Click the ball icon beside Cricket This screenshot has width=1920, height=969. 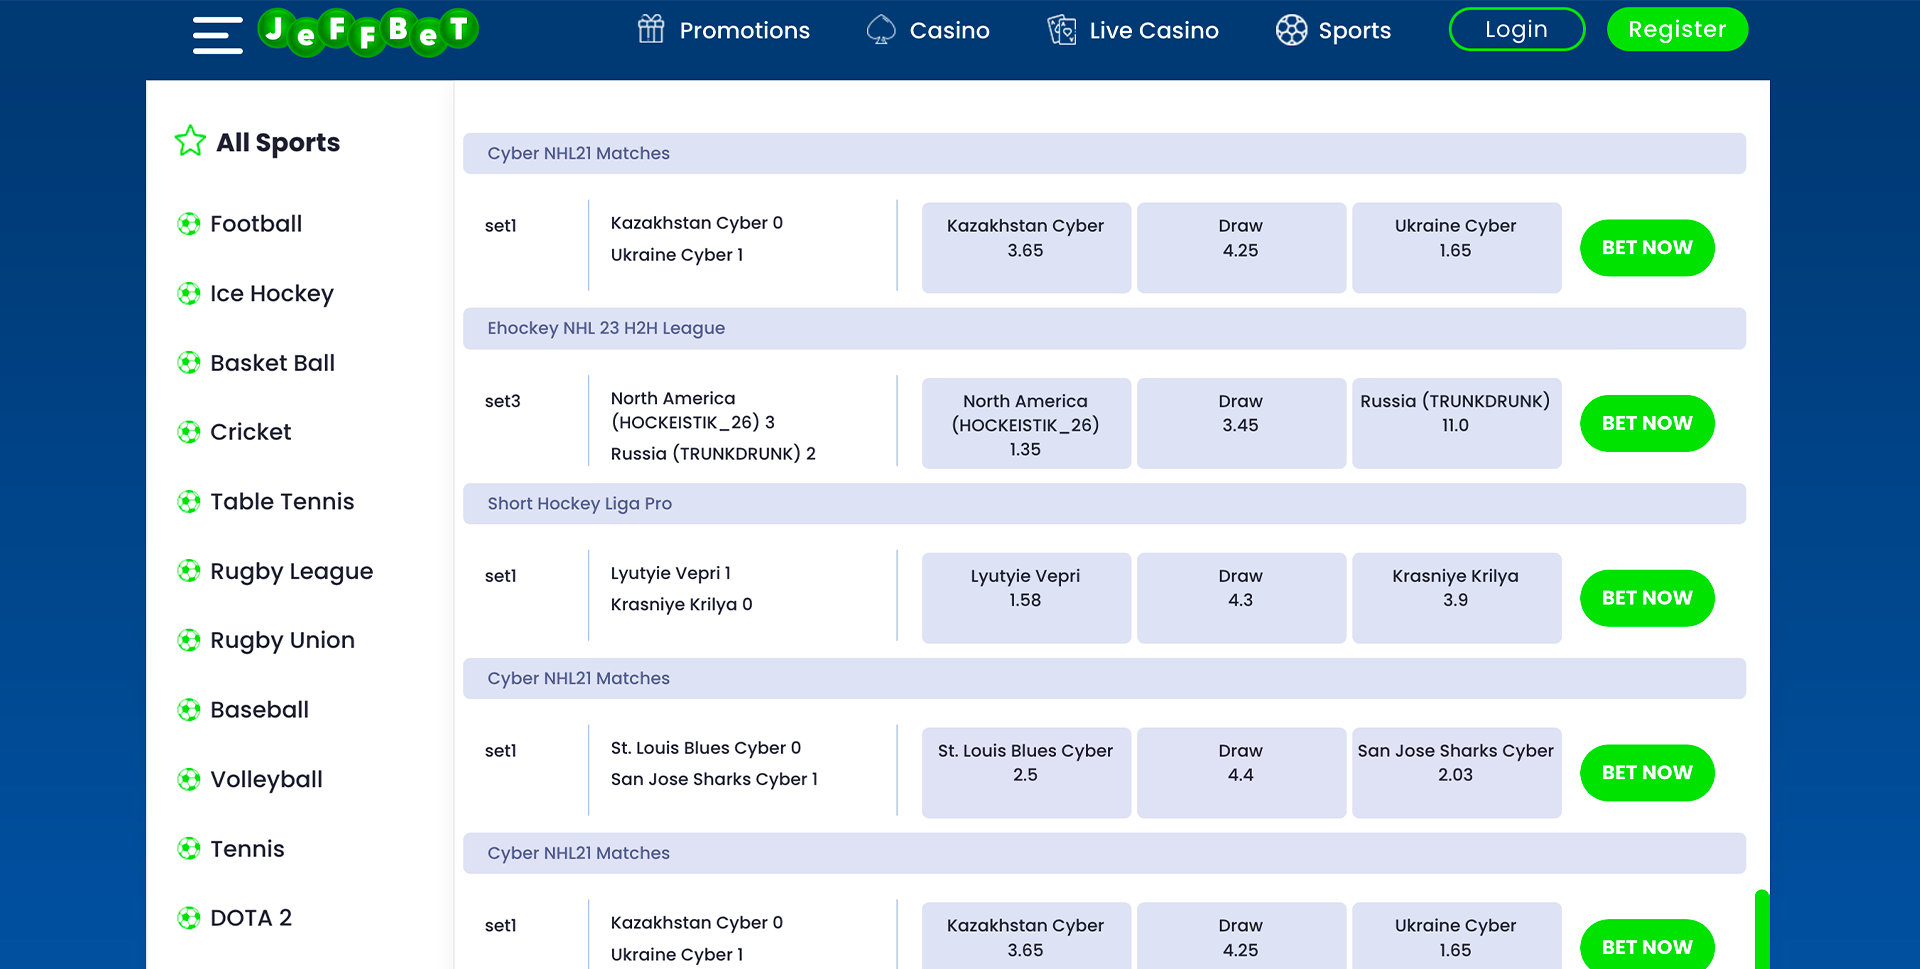tap(189, 432)
